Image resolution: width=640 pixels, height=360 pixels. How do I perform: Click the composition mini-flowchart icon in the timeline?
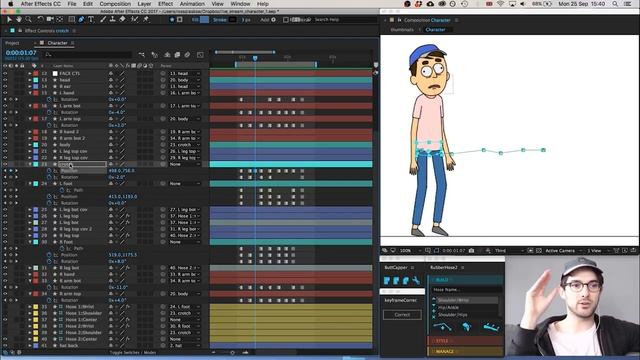pos(142,55)
